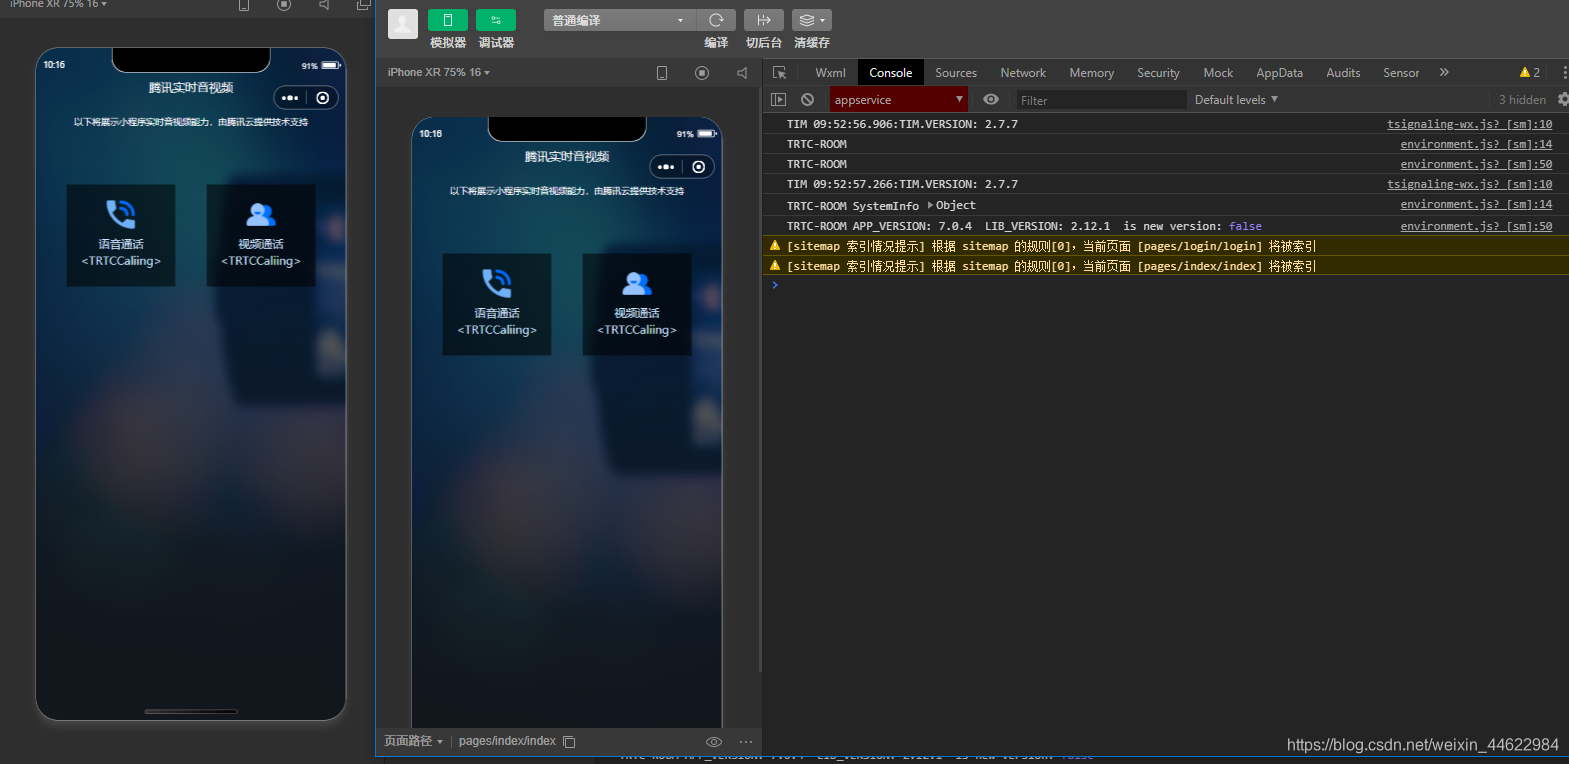Switch to the Sensor tab

(x=1401, y=73)
